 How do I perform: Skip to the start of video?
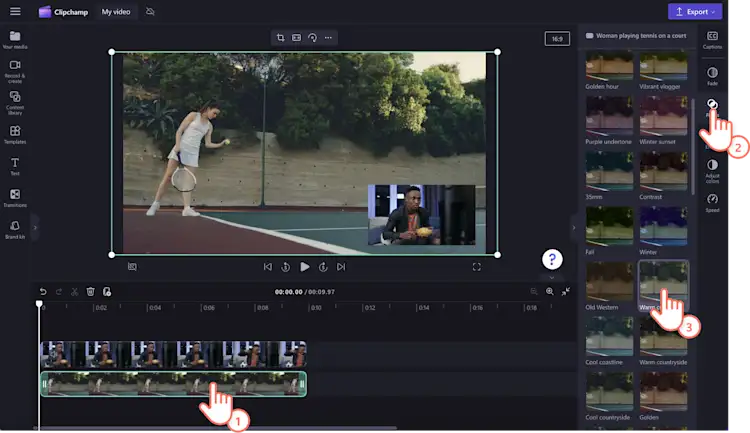click(268, 266)
